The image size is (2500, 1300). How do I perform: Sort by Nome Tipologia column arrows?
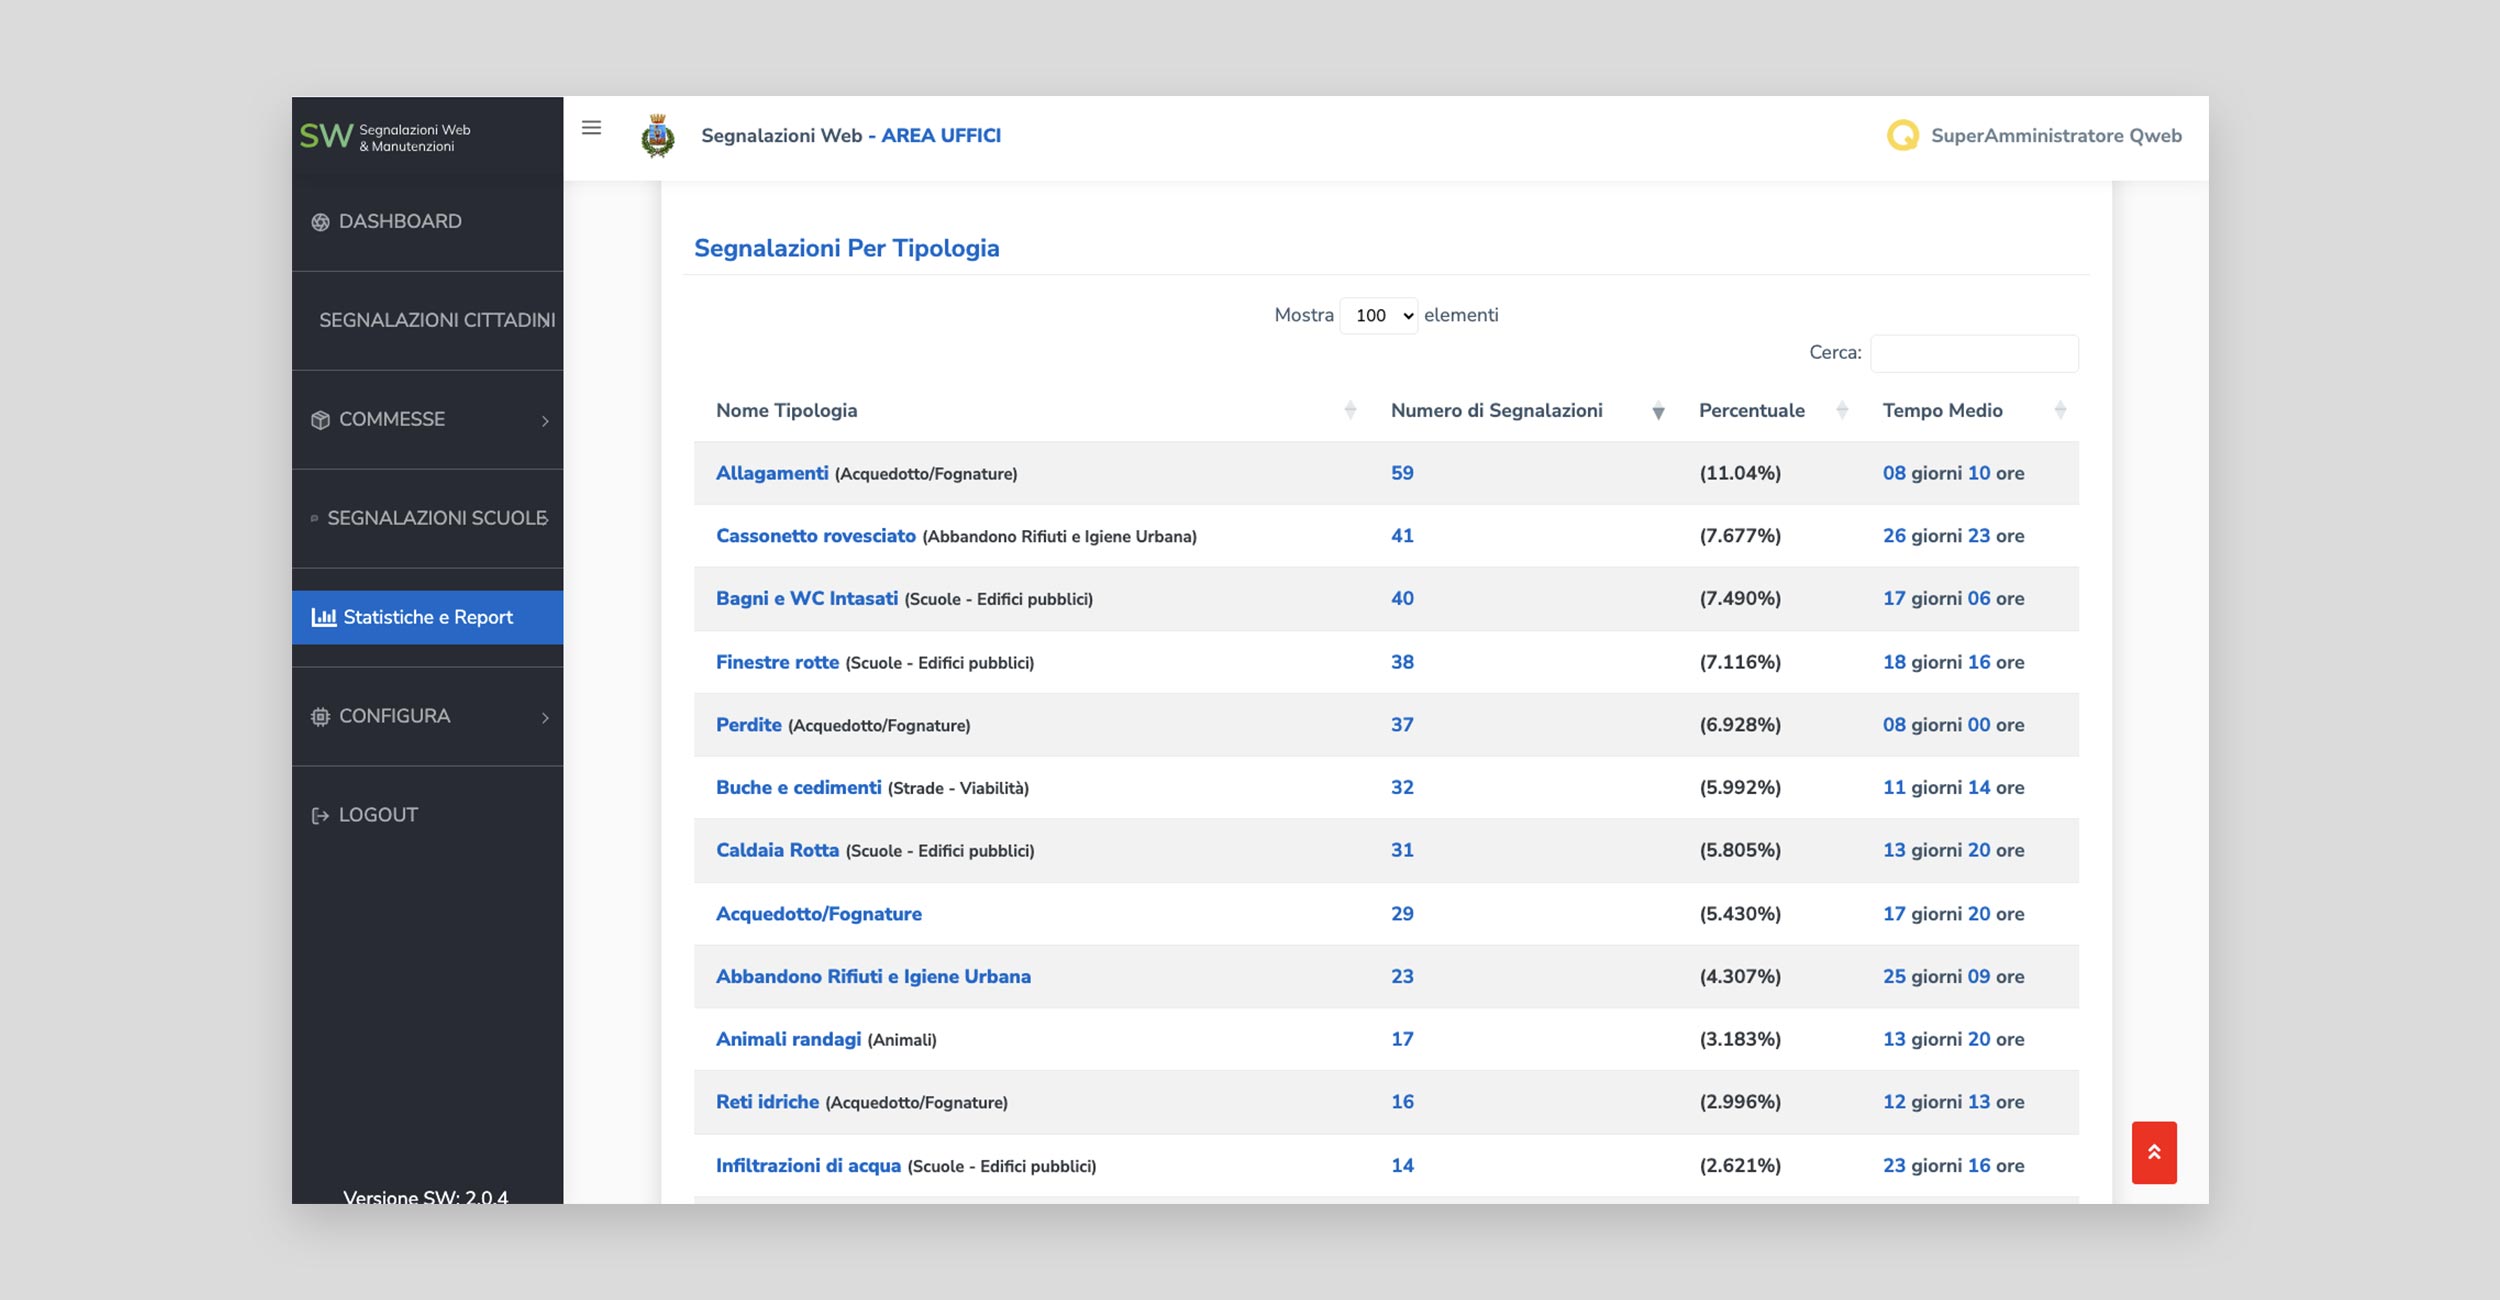tap(1350, 410)
